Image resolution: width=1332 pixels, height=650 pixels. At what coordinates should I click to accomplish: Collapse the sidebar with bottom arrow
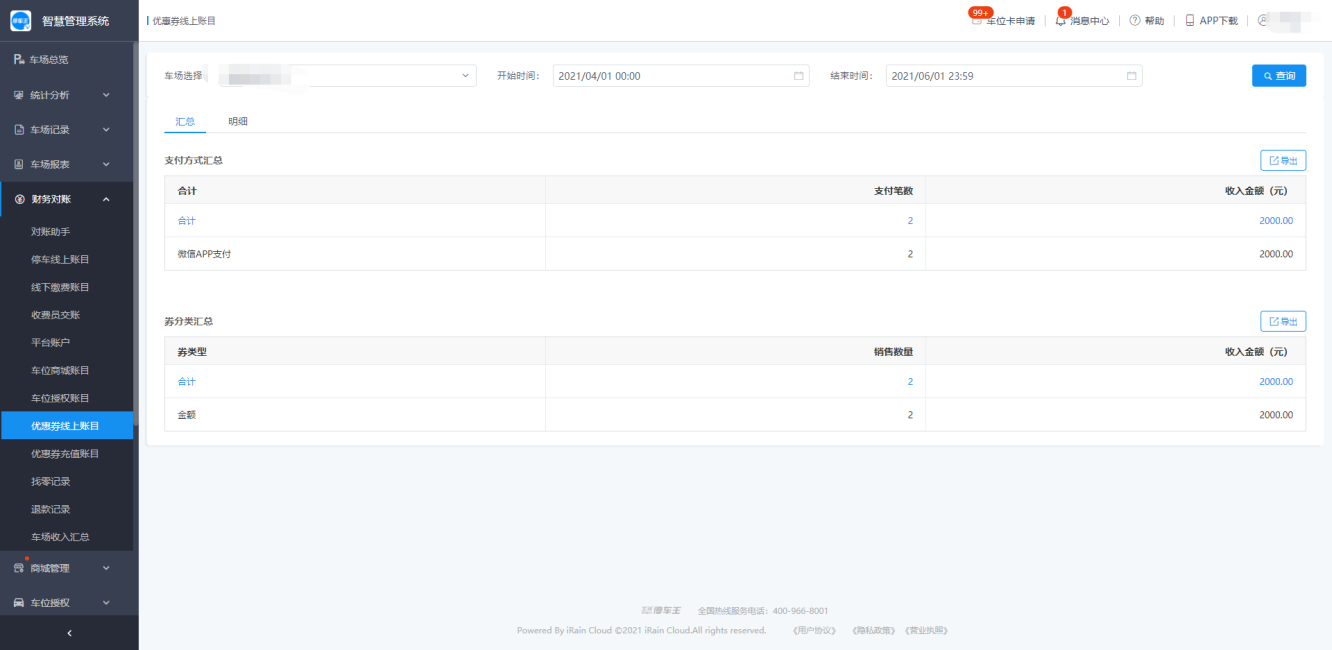69,633
